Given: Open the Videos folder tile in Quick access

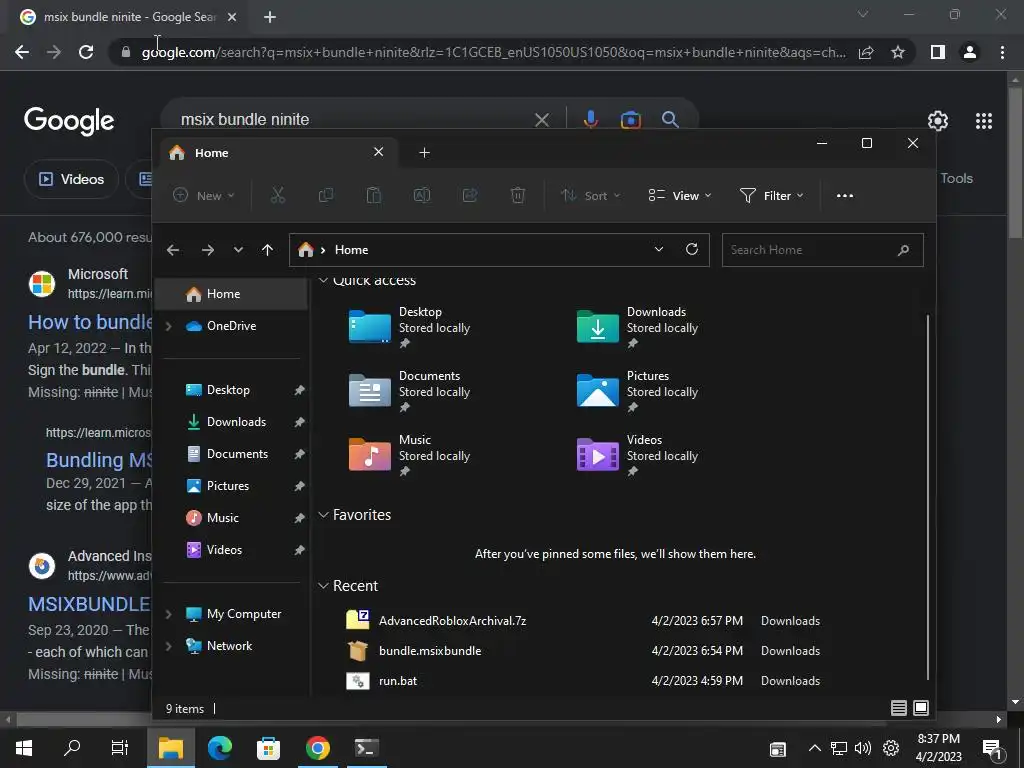Looking at the screenshot, I should coord(637,455).
